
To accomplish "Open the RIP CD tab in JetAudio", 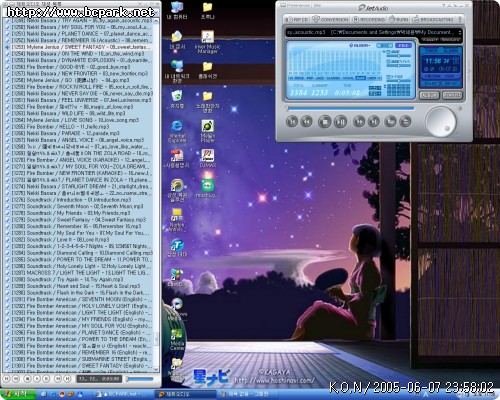I will 297,19.
